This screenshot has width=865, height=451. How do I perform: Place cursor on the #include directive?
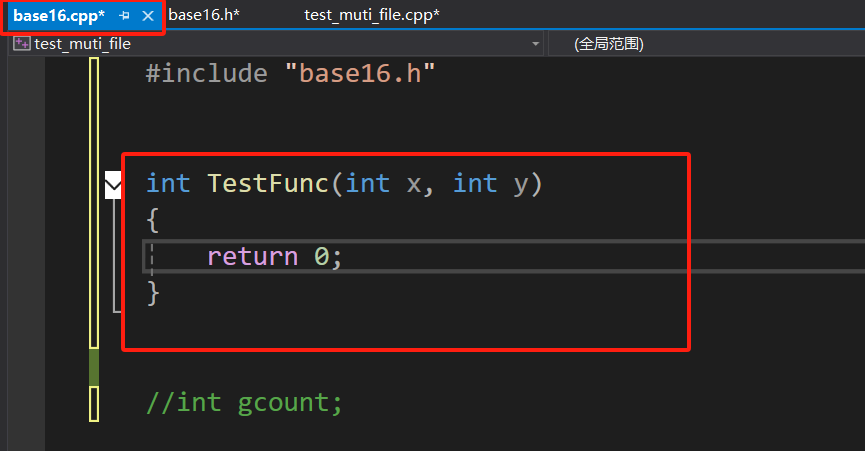(x=206, y=73)
